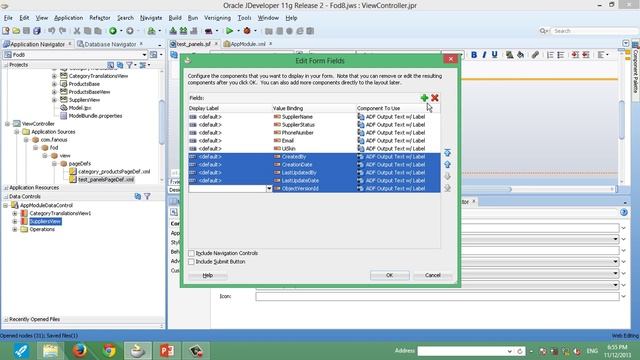Collapse the Application Sources node
640x360 pixels.
[x=17, y=132]
